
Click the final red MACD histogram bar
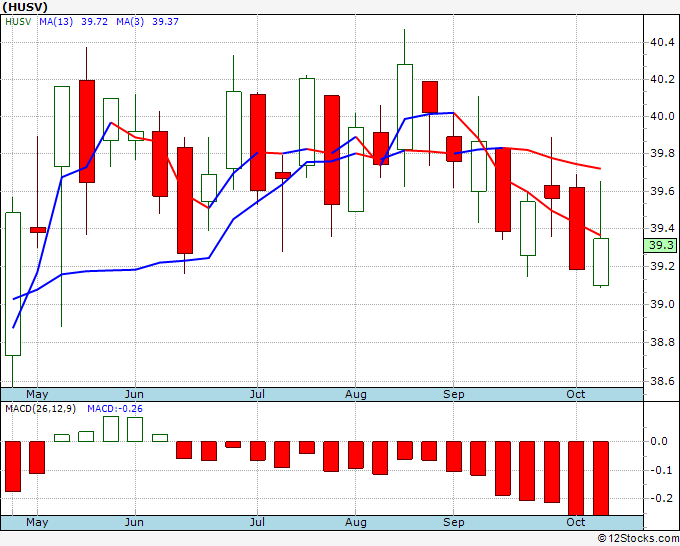pyautogui.click(x=601, y=478)
